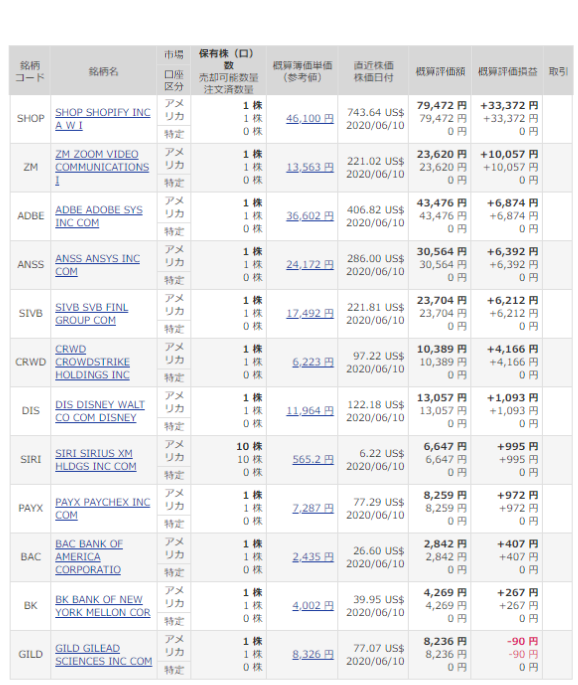Click the 取引 column header
578x685 pixels.
click(x=558, y=71)
